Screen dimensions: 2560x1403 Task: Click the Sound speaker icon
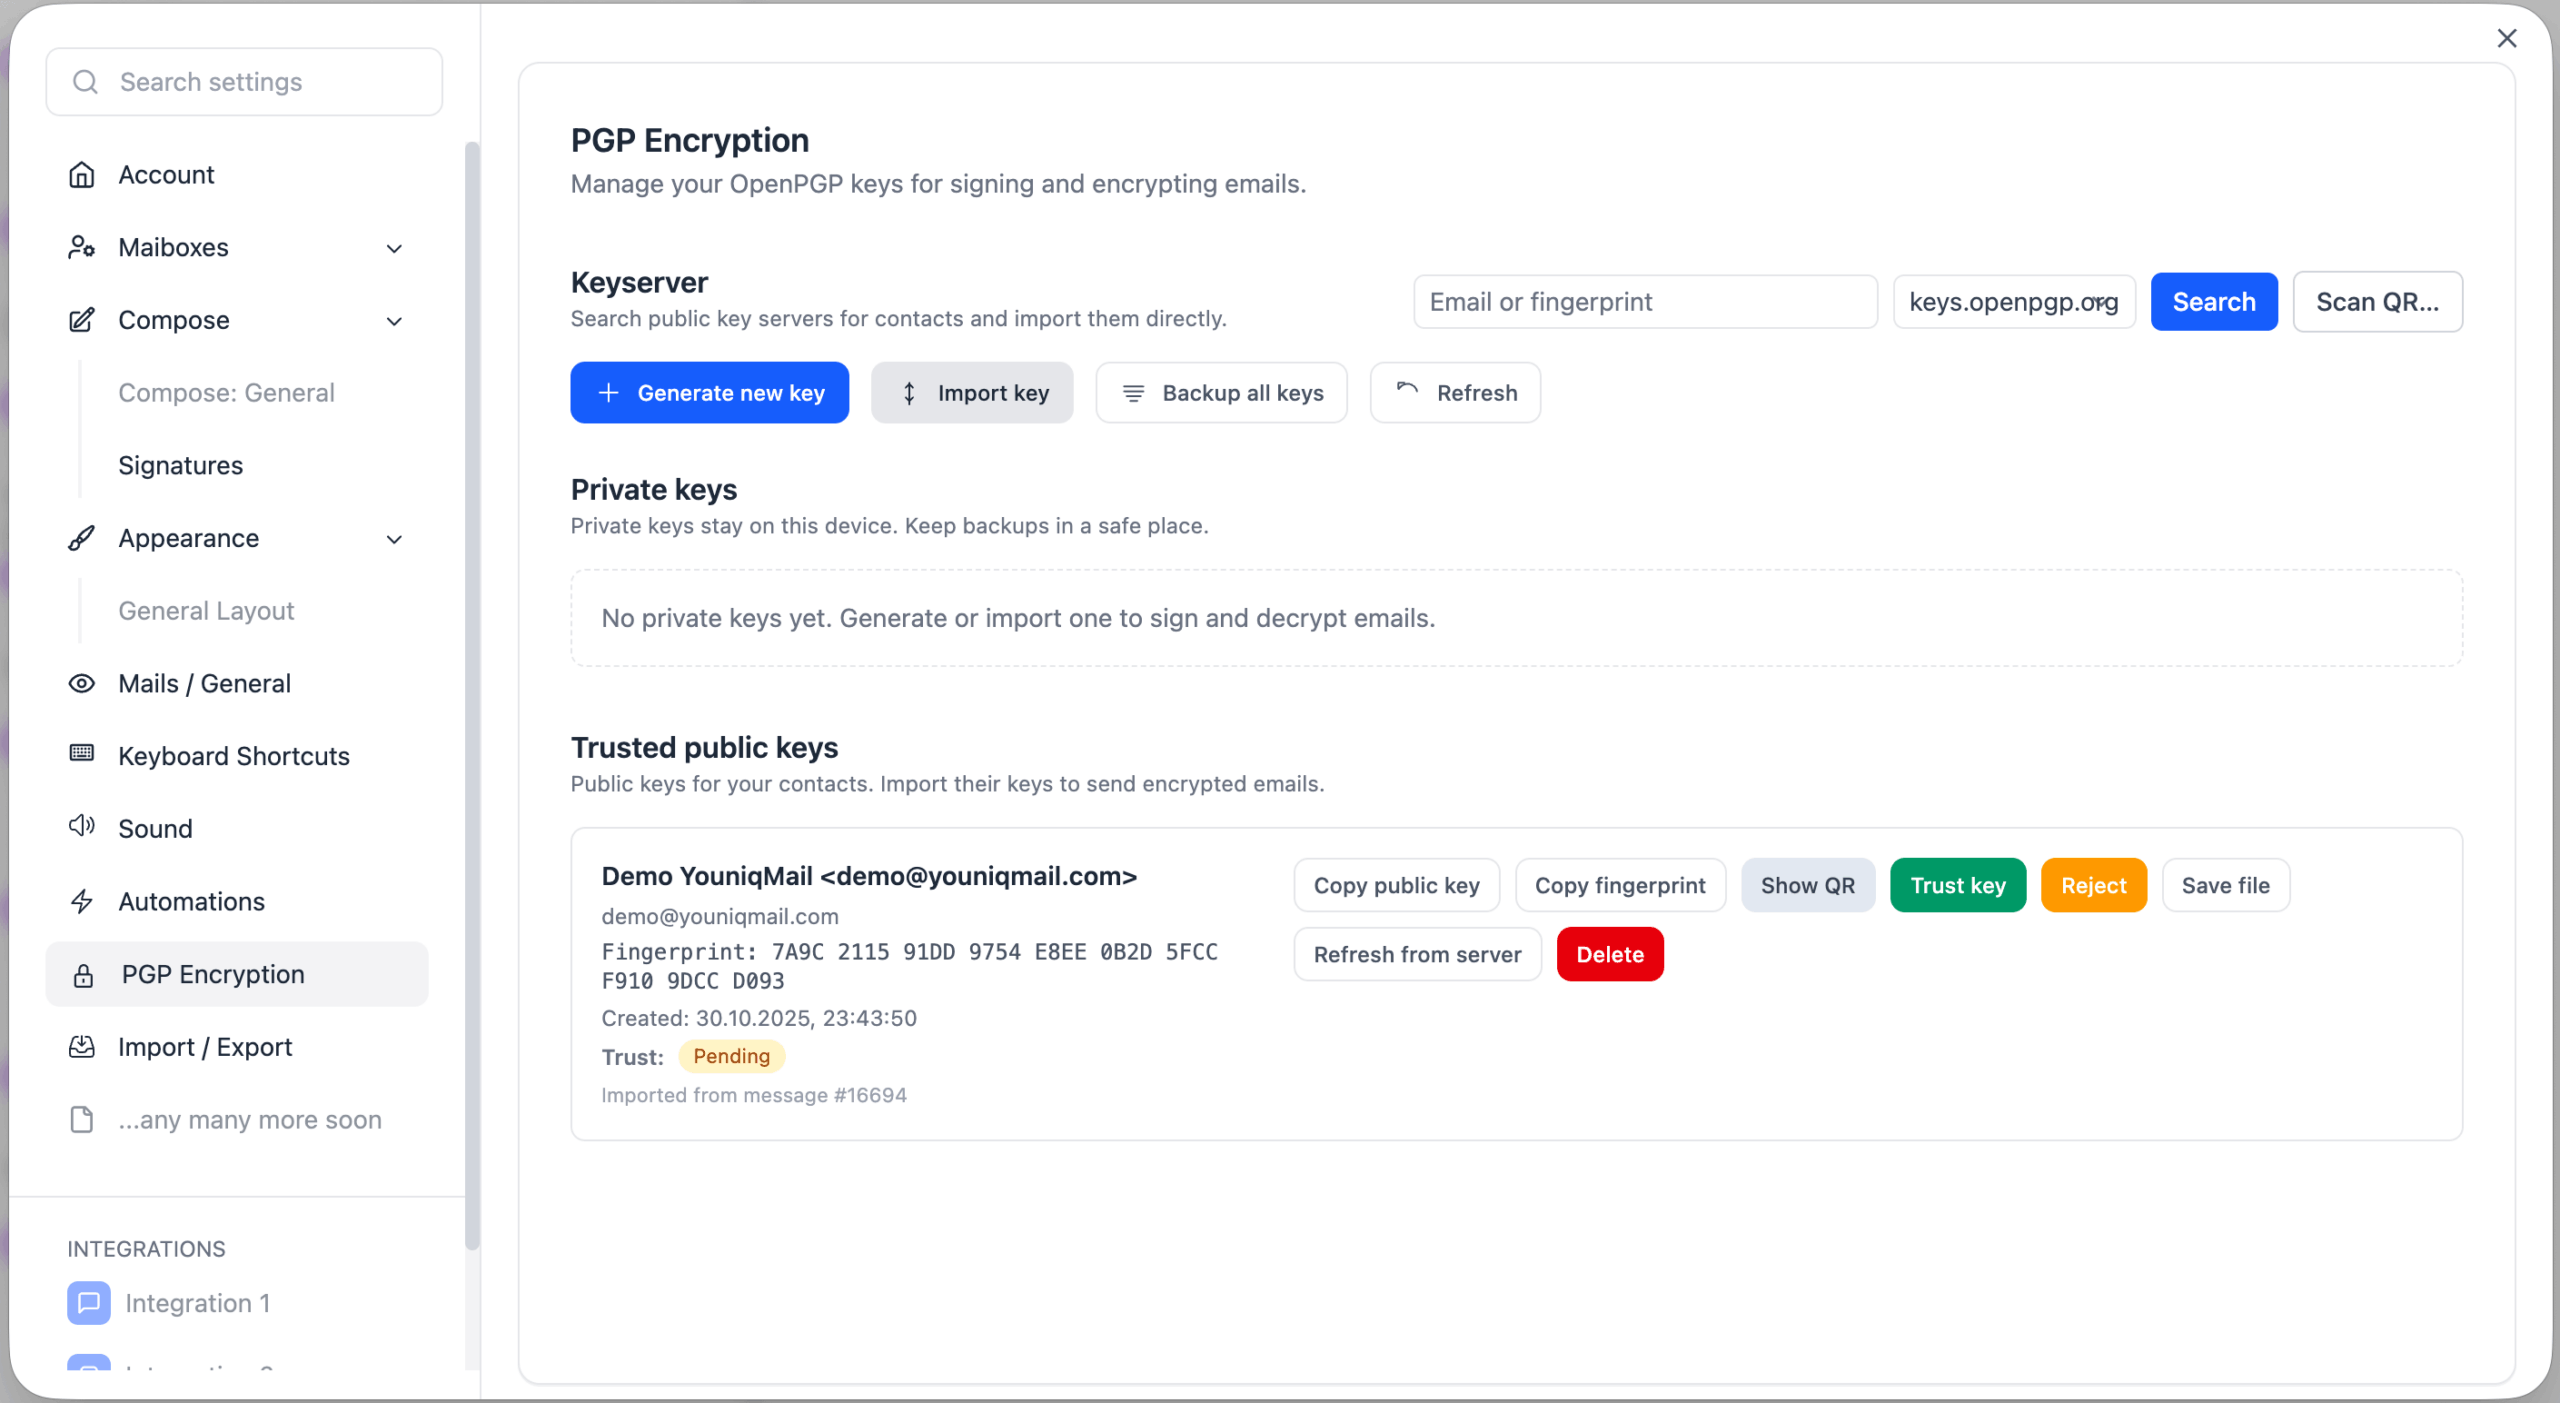82,827
